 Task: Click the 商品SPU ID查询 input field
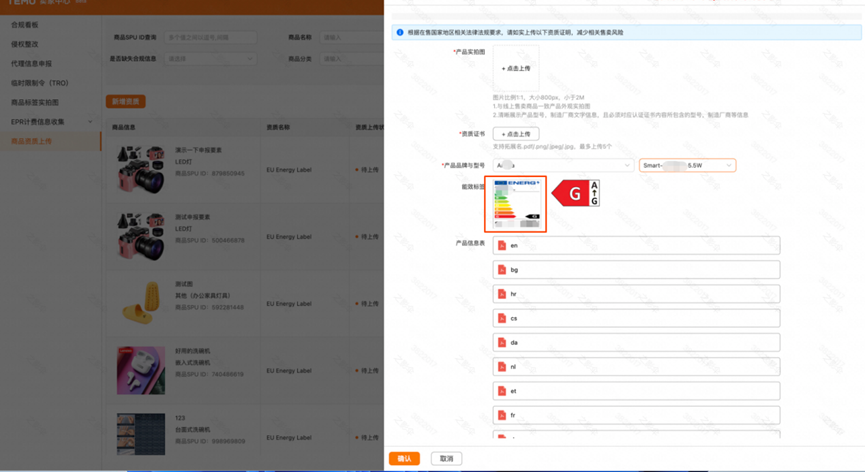coord(210,37)
